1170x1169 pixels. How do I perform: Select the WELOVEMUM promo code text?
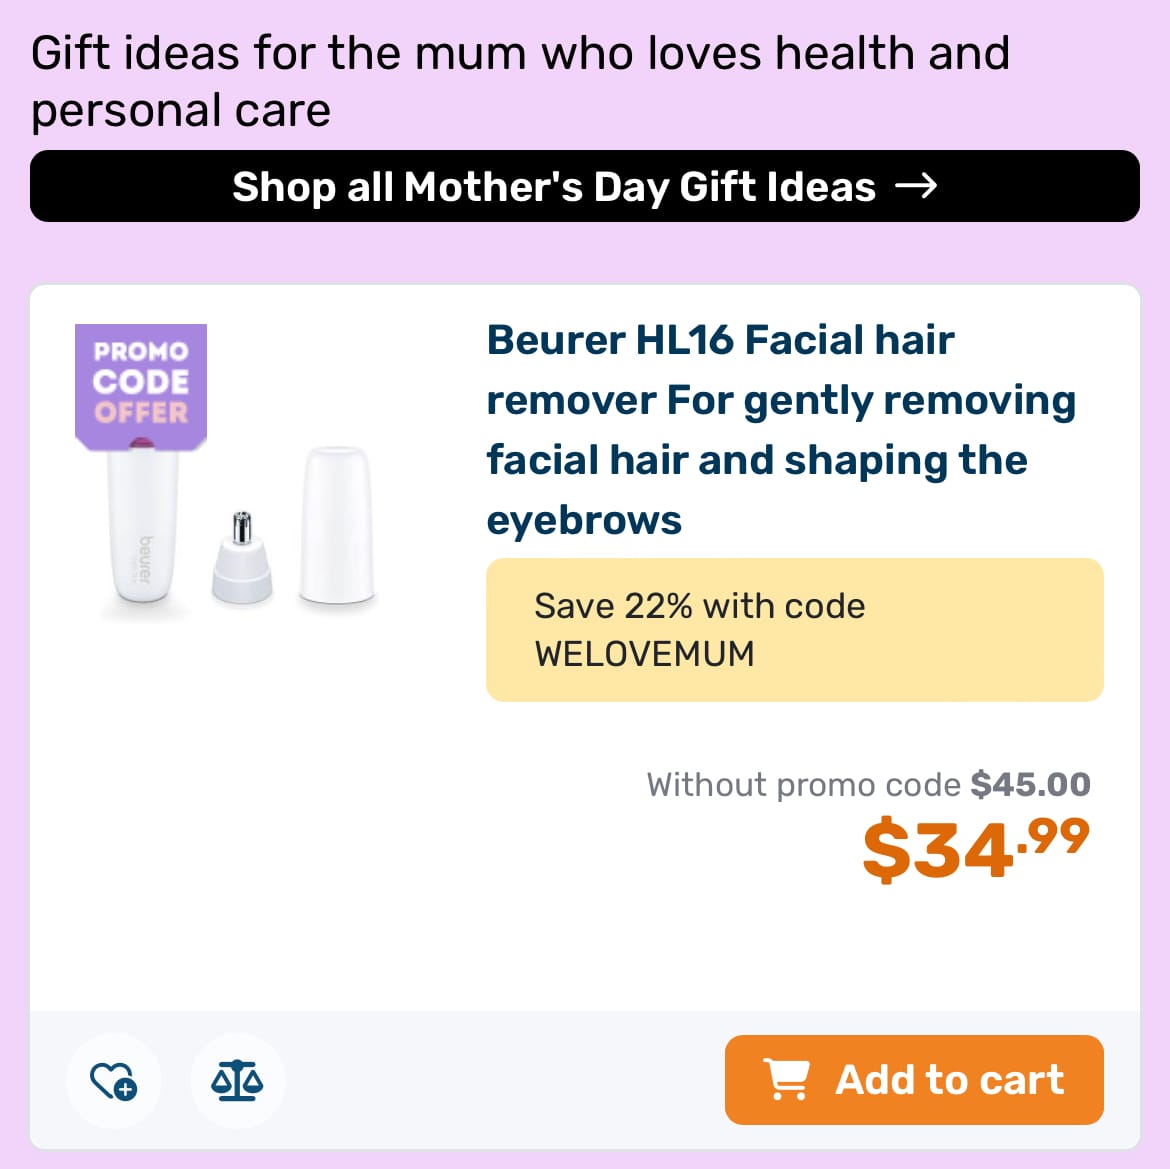click(645, 654)
